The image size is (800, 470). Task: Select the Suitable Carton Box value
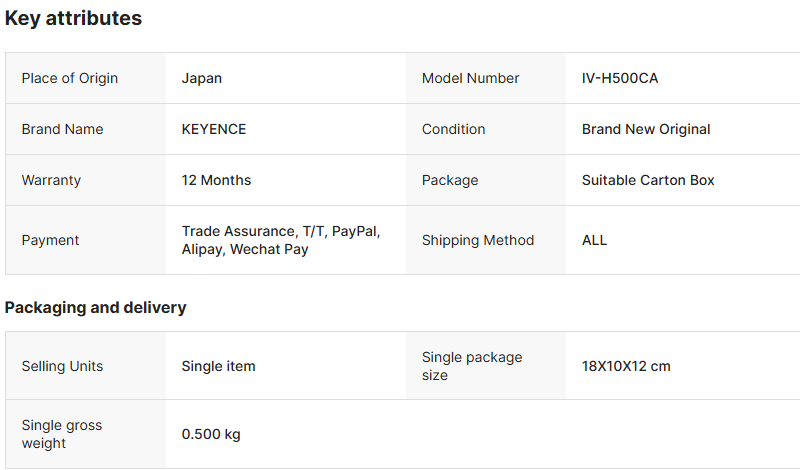point(648,180)
